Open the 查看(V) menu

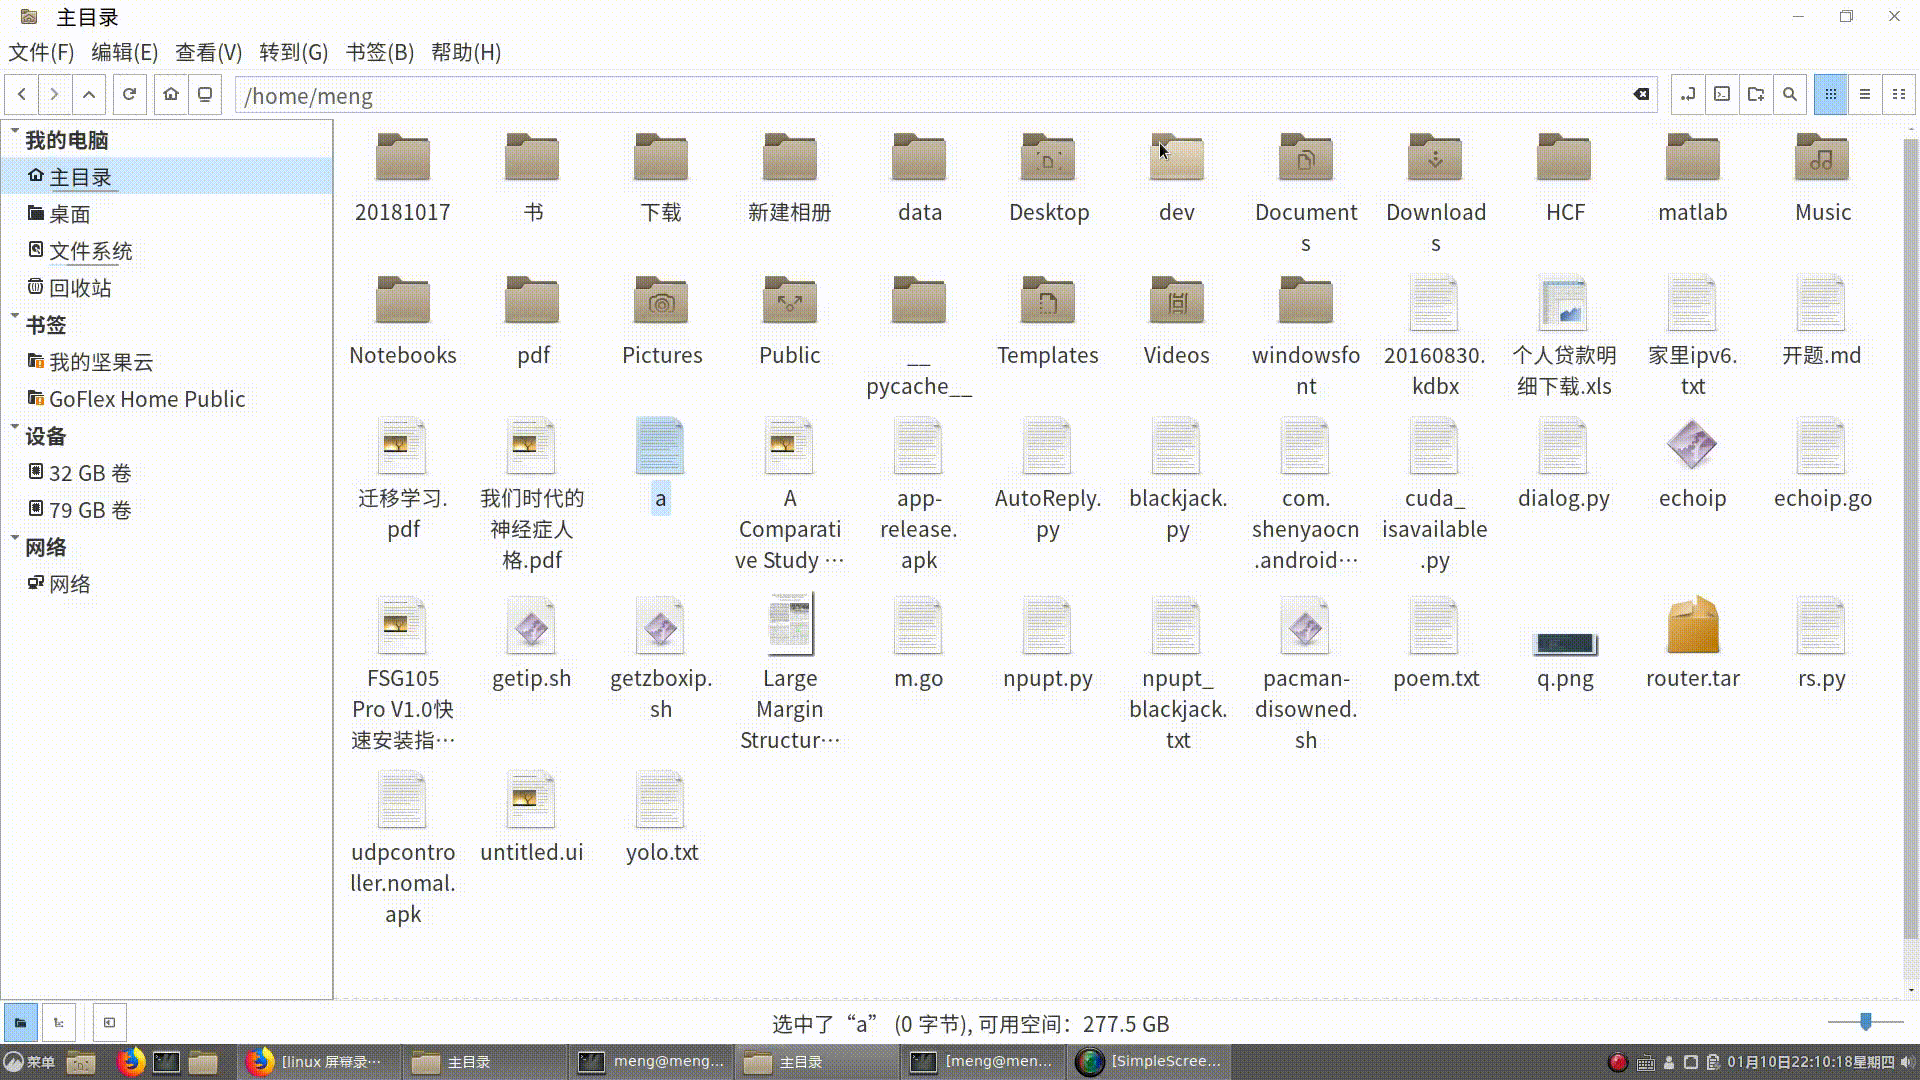tap(208, 52)
